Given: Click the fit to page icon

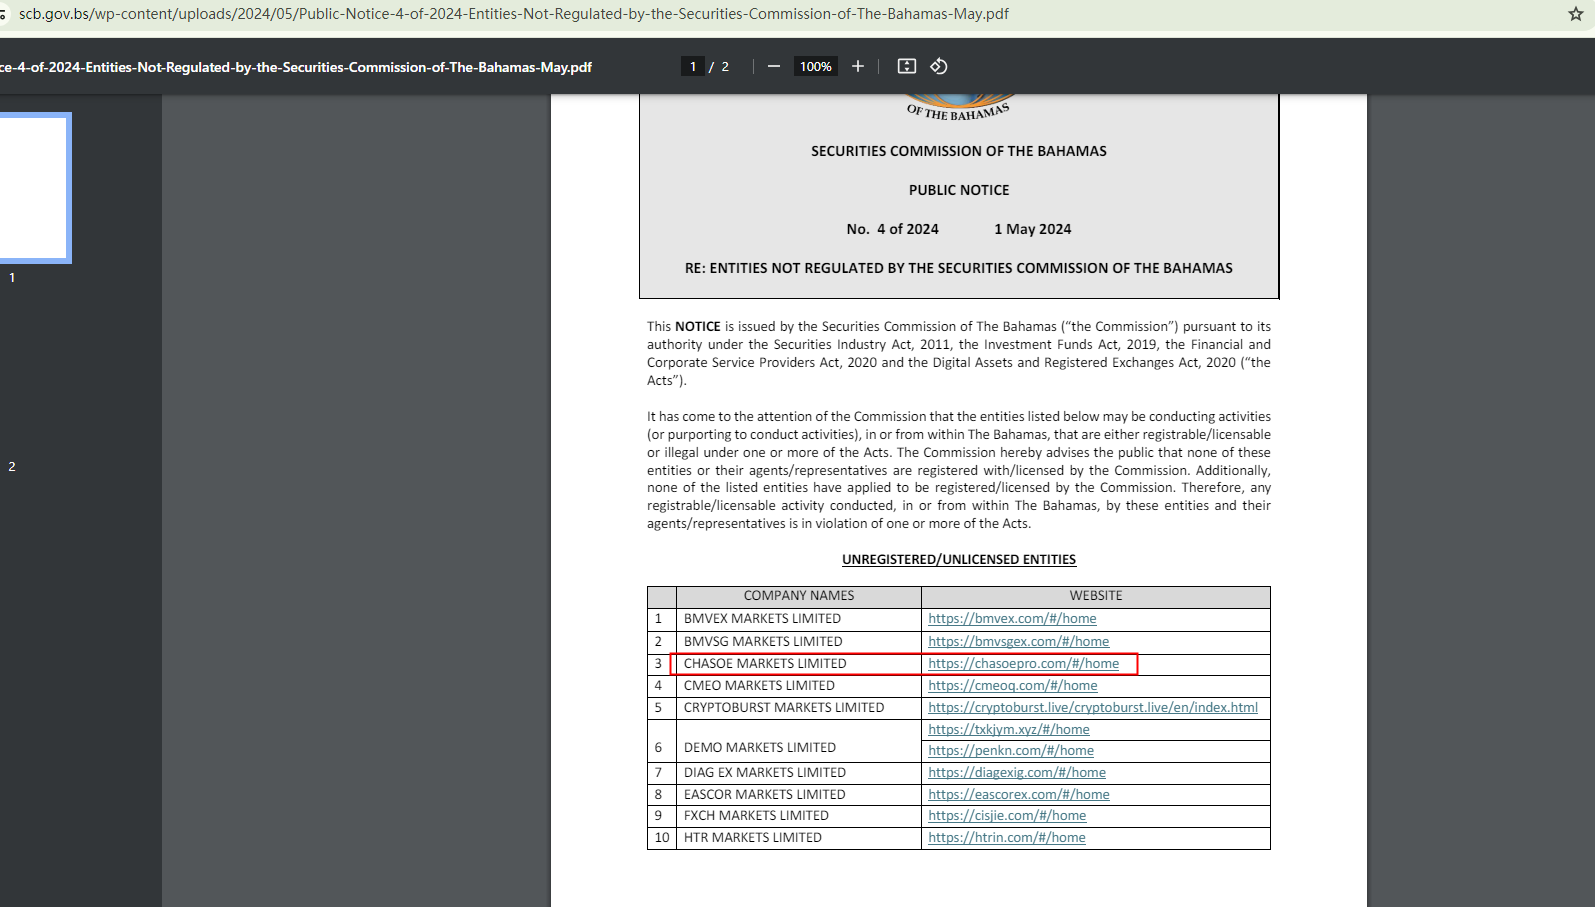Looking at the screenshot, I should click(906, 66).
